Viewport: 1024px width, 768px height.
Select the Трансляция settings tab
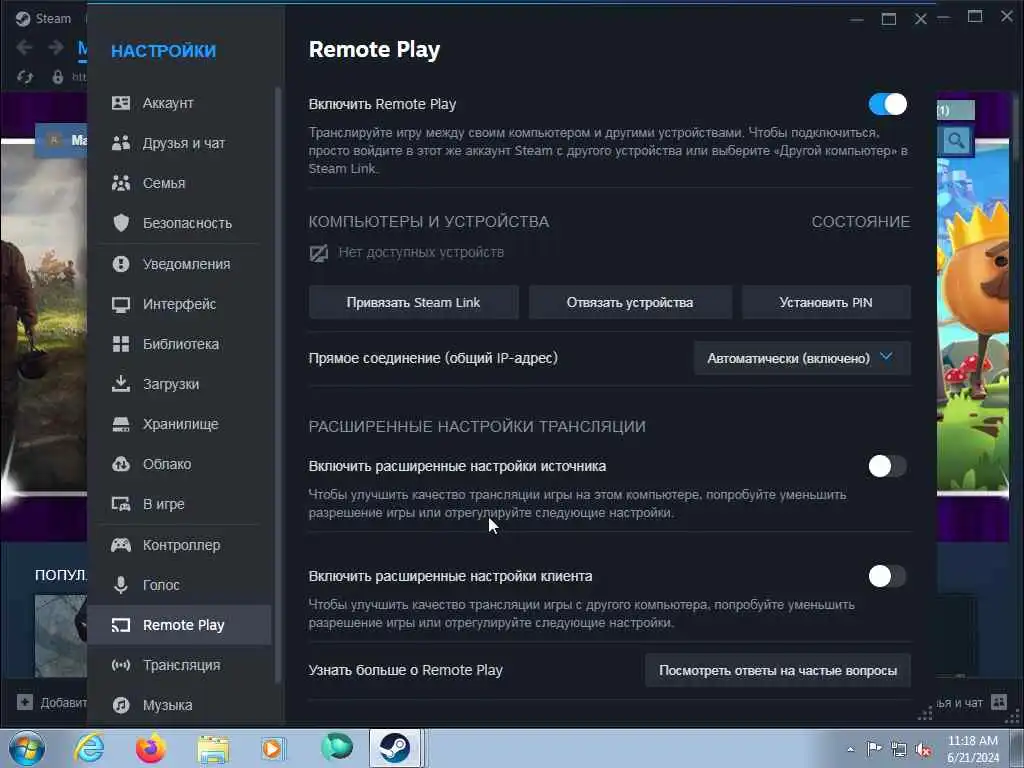tap(180, 665)
